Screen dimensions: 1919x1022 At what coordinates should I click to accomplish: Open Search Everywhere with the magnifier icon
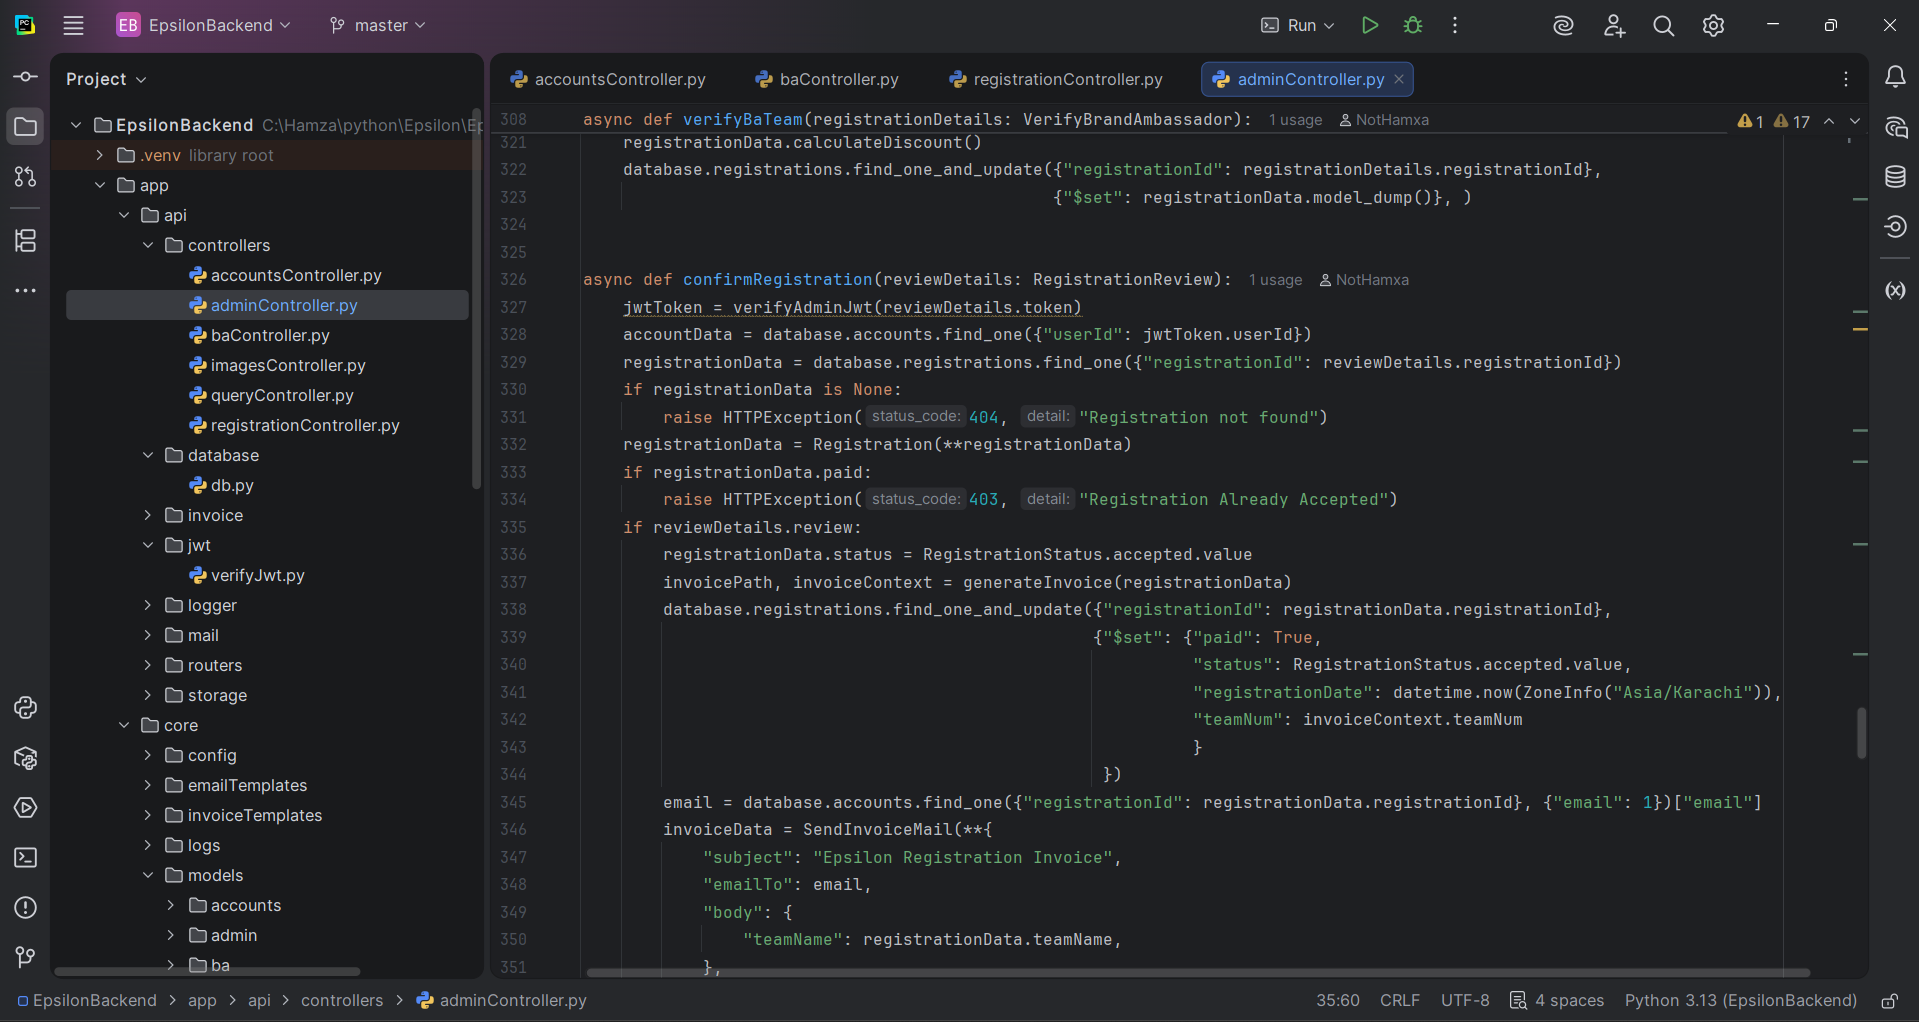1664,25
